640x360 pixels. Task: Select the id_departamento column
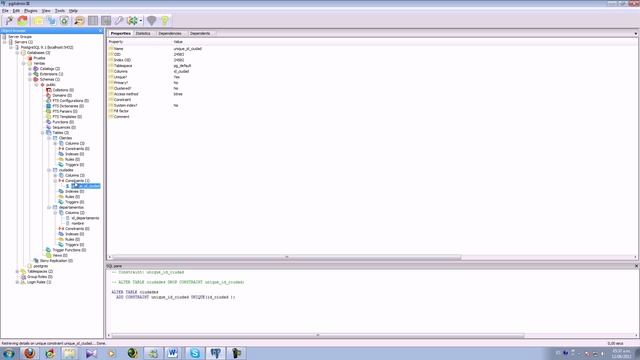85,218
